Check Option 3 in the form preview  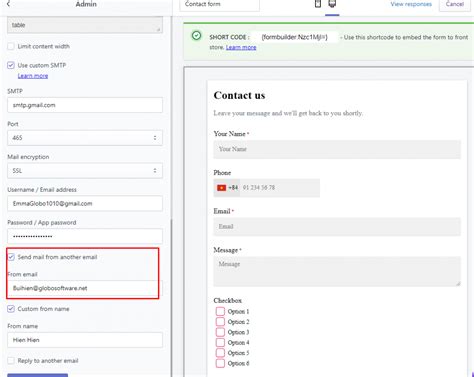point(220,332)
